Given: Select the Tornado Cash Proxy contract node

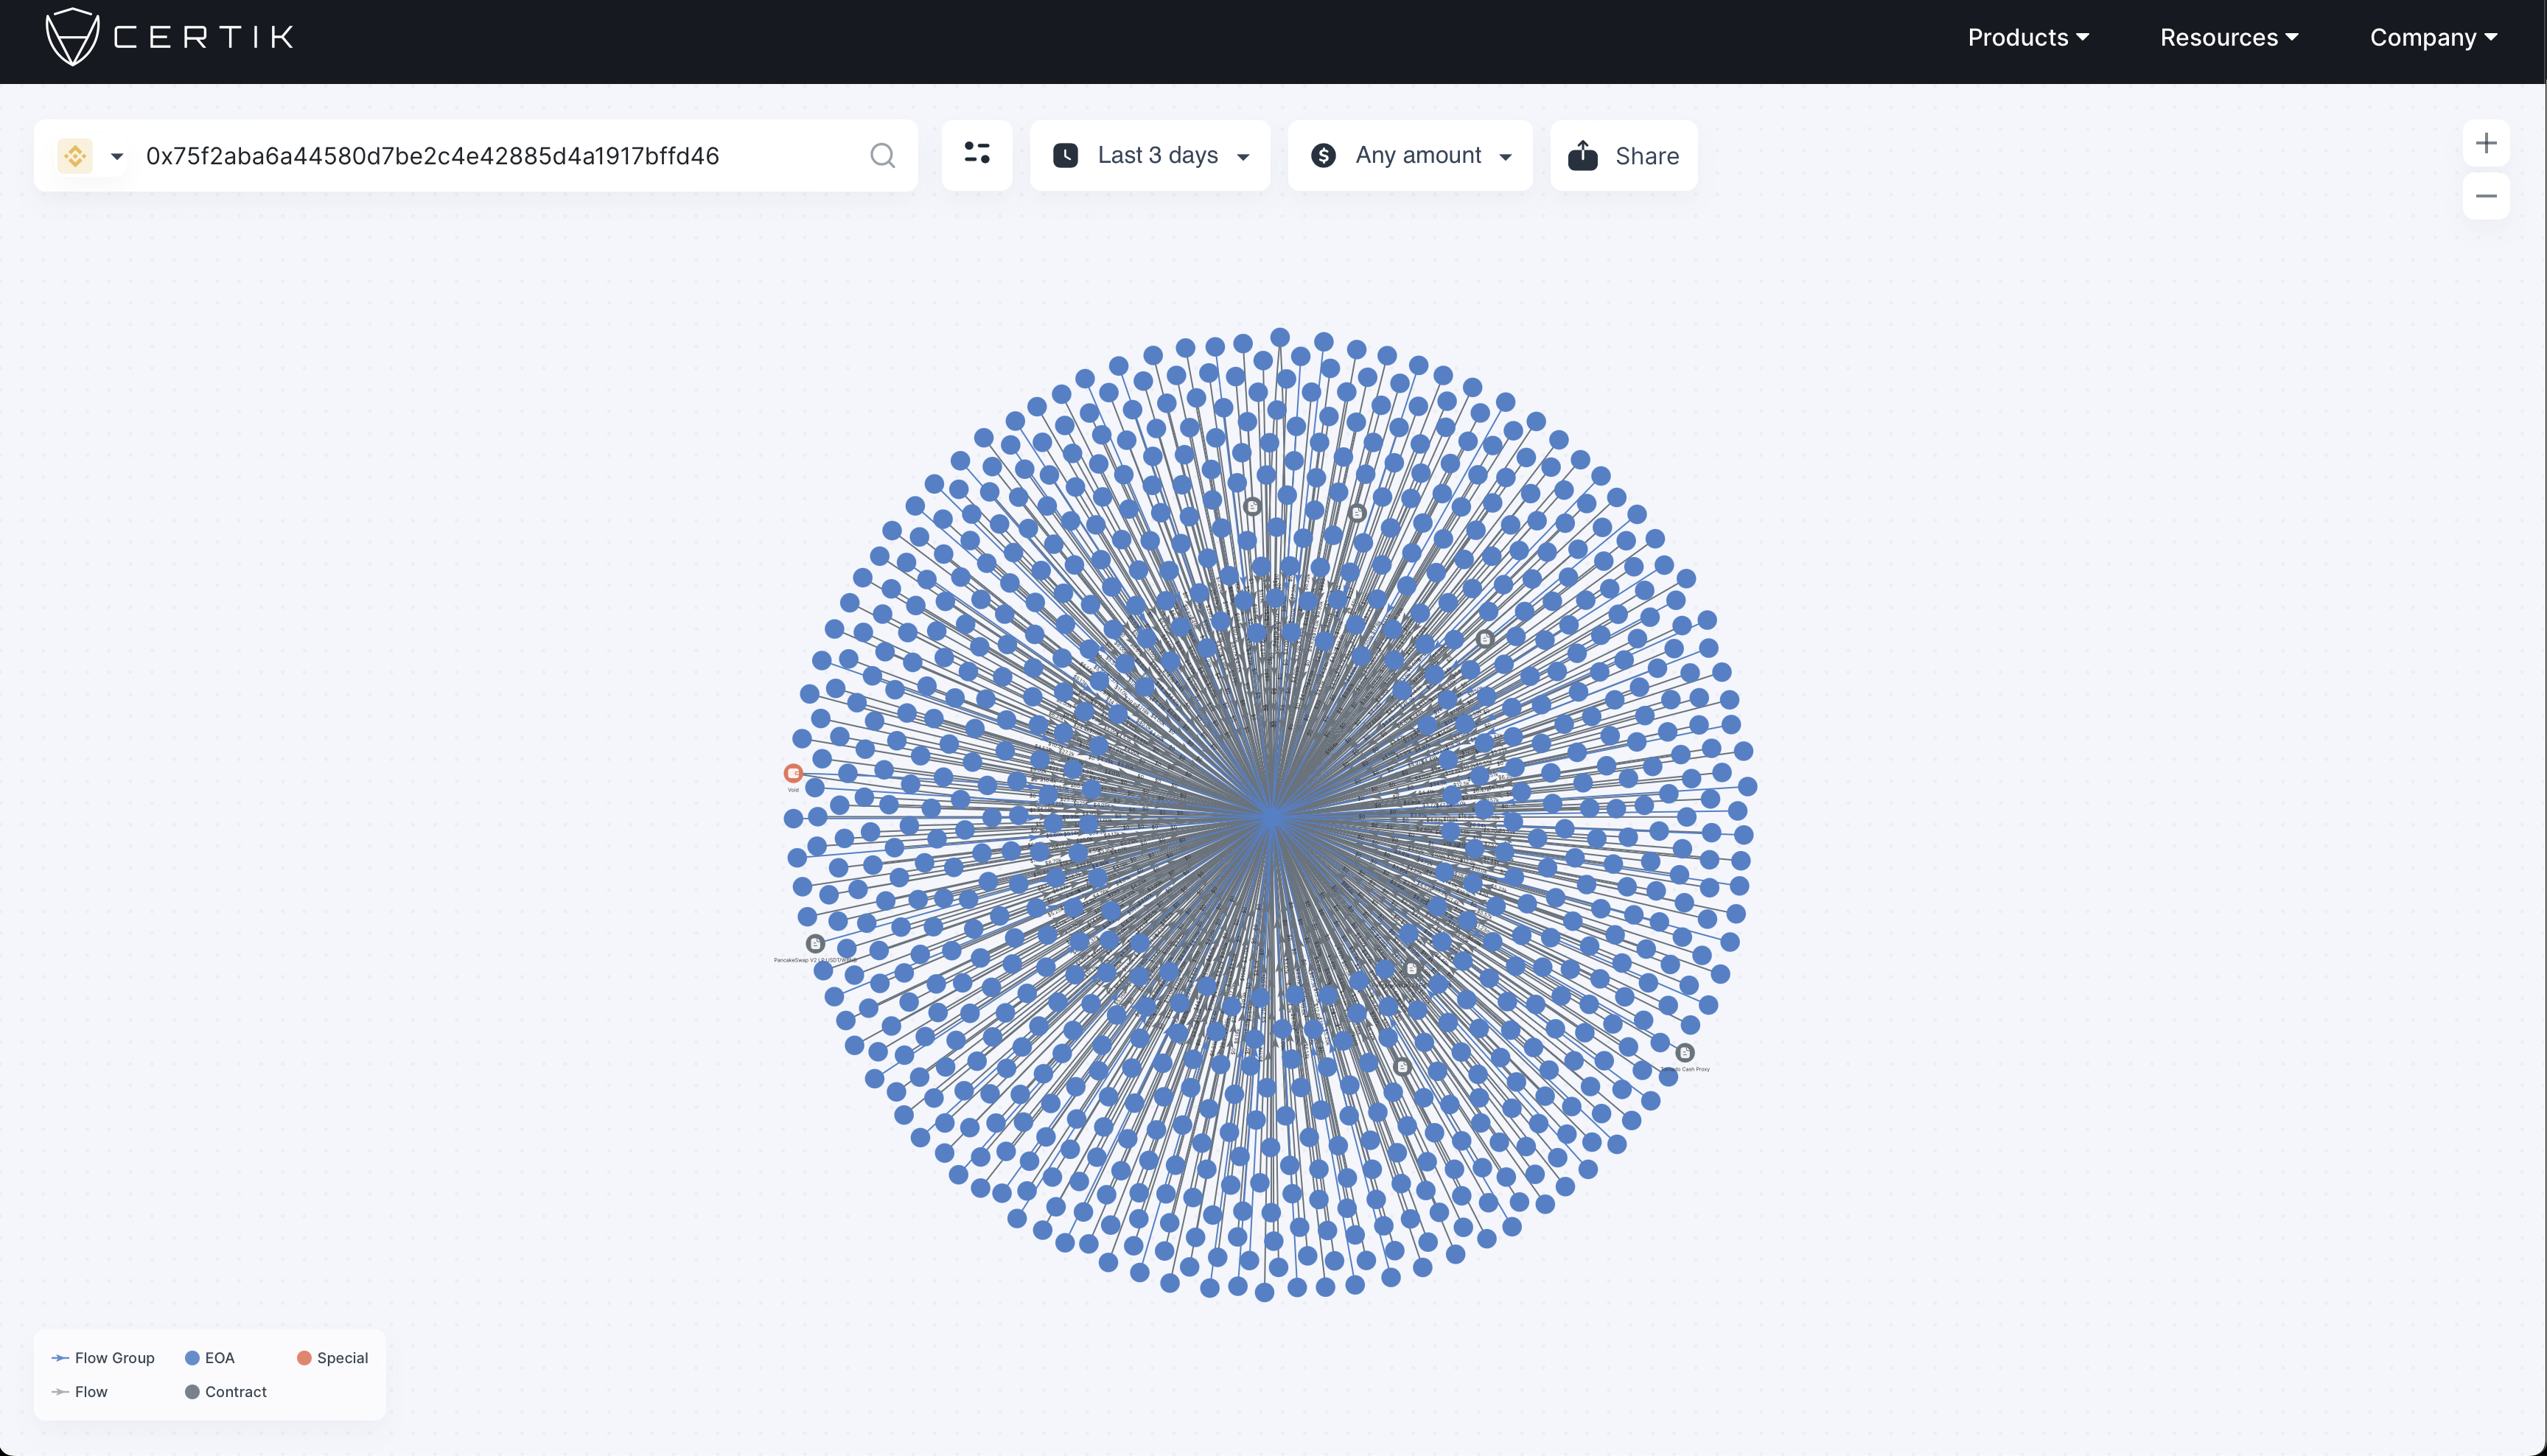Looking at the screenshot, I should click(x=1684, y=1052).
